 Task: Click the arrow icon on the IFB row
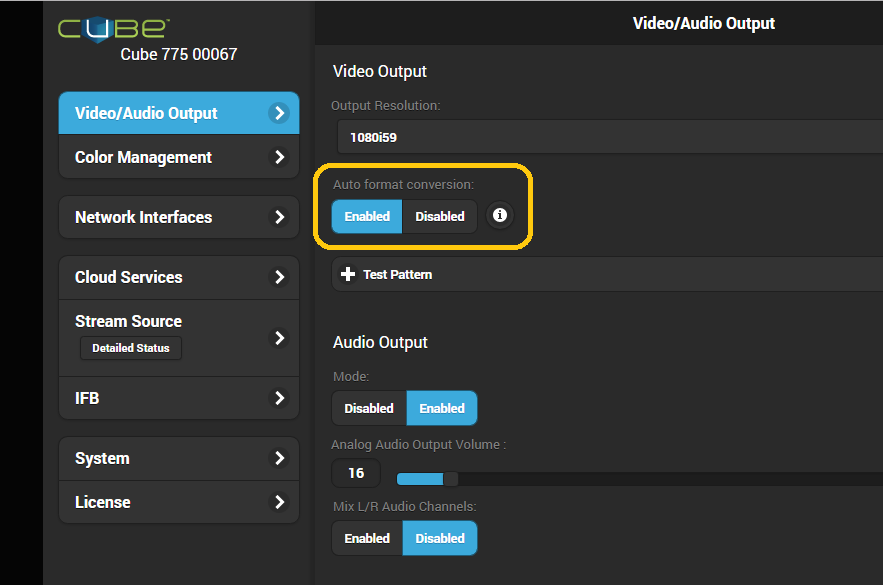tap(279, 398)
